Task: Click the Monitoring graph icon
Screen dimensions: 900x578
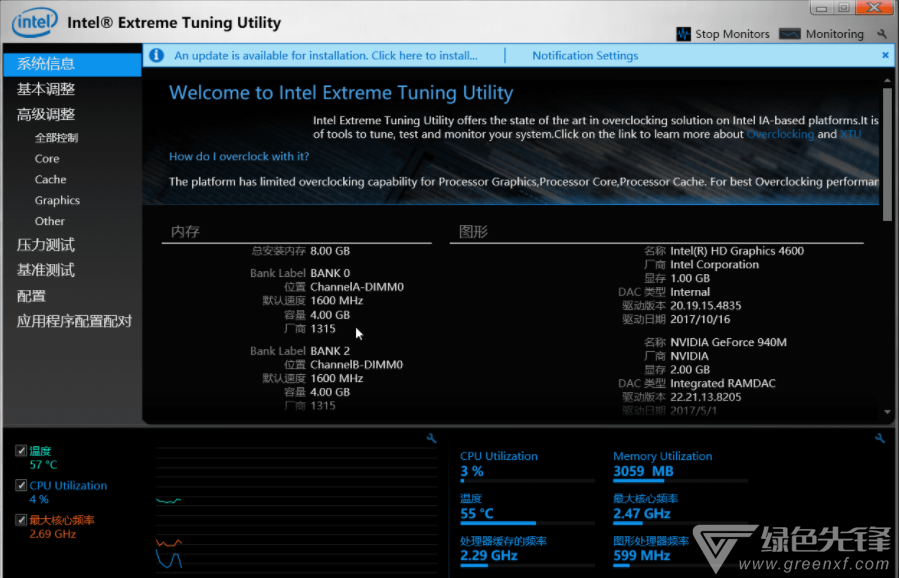Action: click(x=789, y=34)
